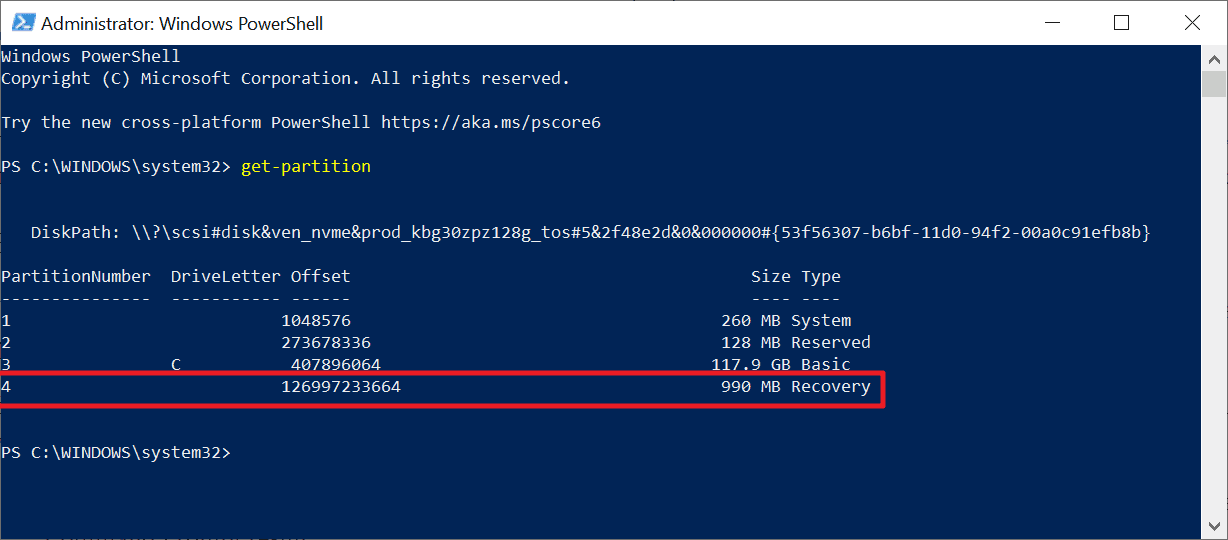Screen dimensions: 1228x540
Task: Close the Administrator PowerShell window
Action: click(1190, 22)
